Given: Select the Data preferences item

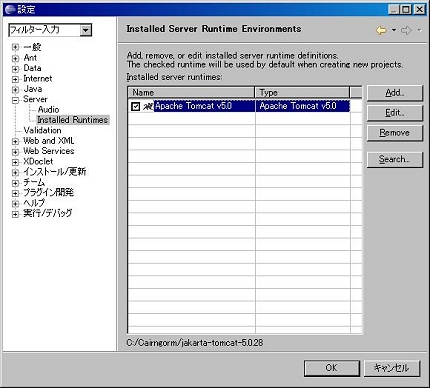Looking at the screenshot, I should (32, 68).
